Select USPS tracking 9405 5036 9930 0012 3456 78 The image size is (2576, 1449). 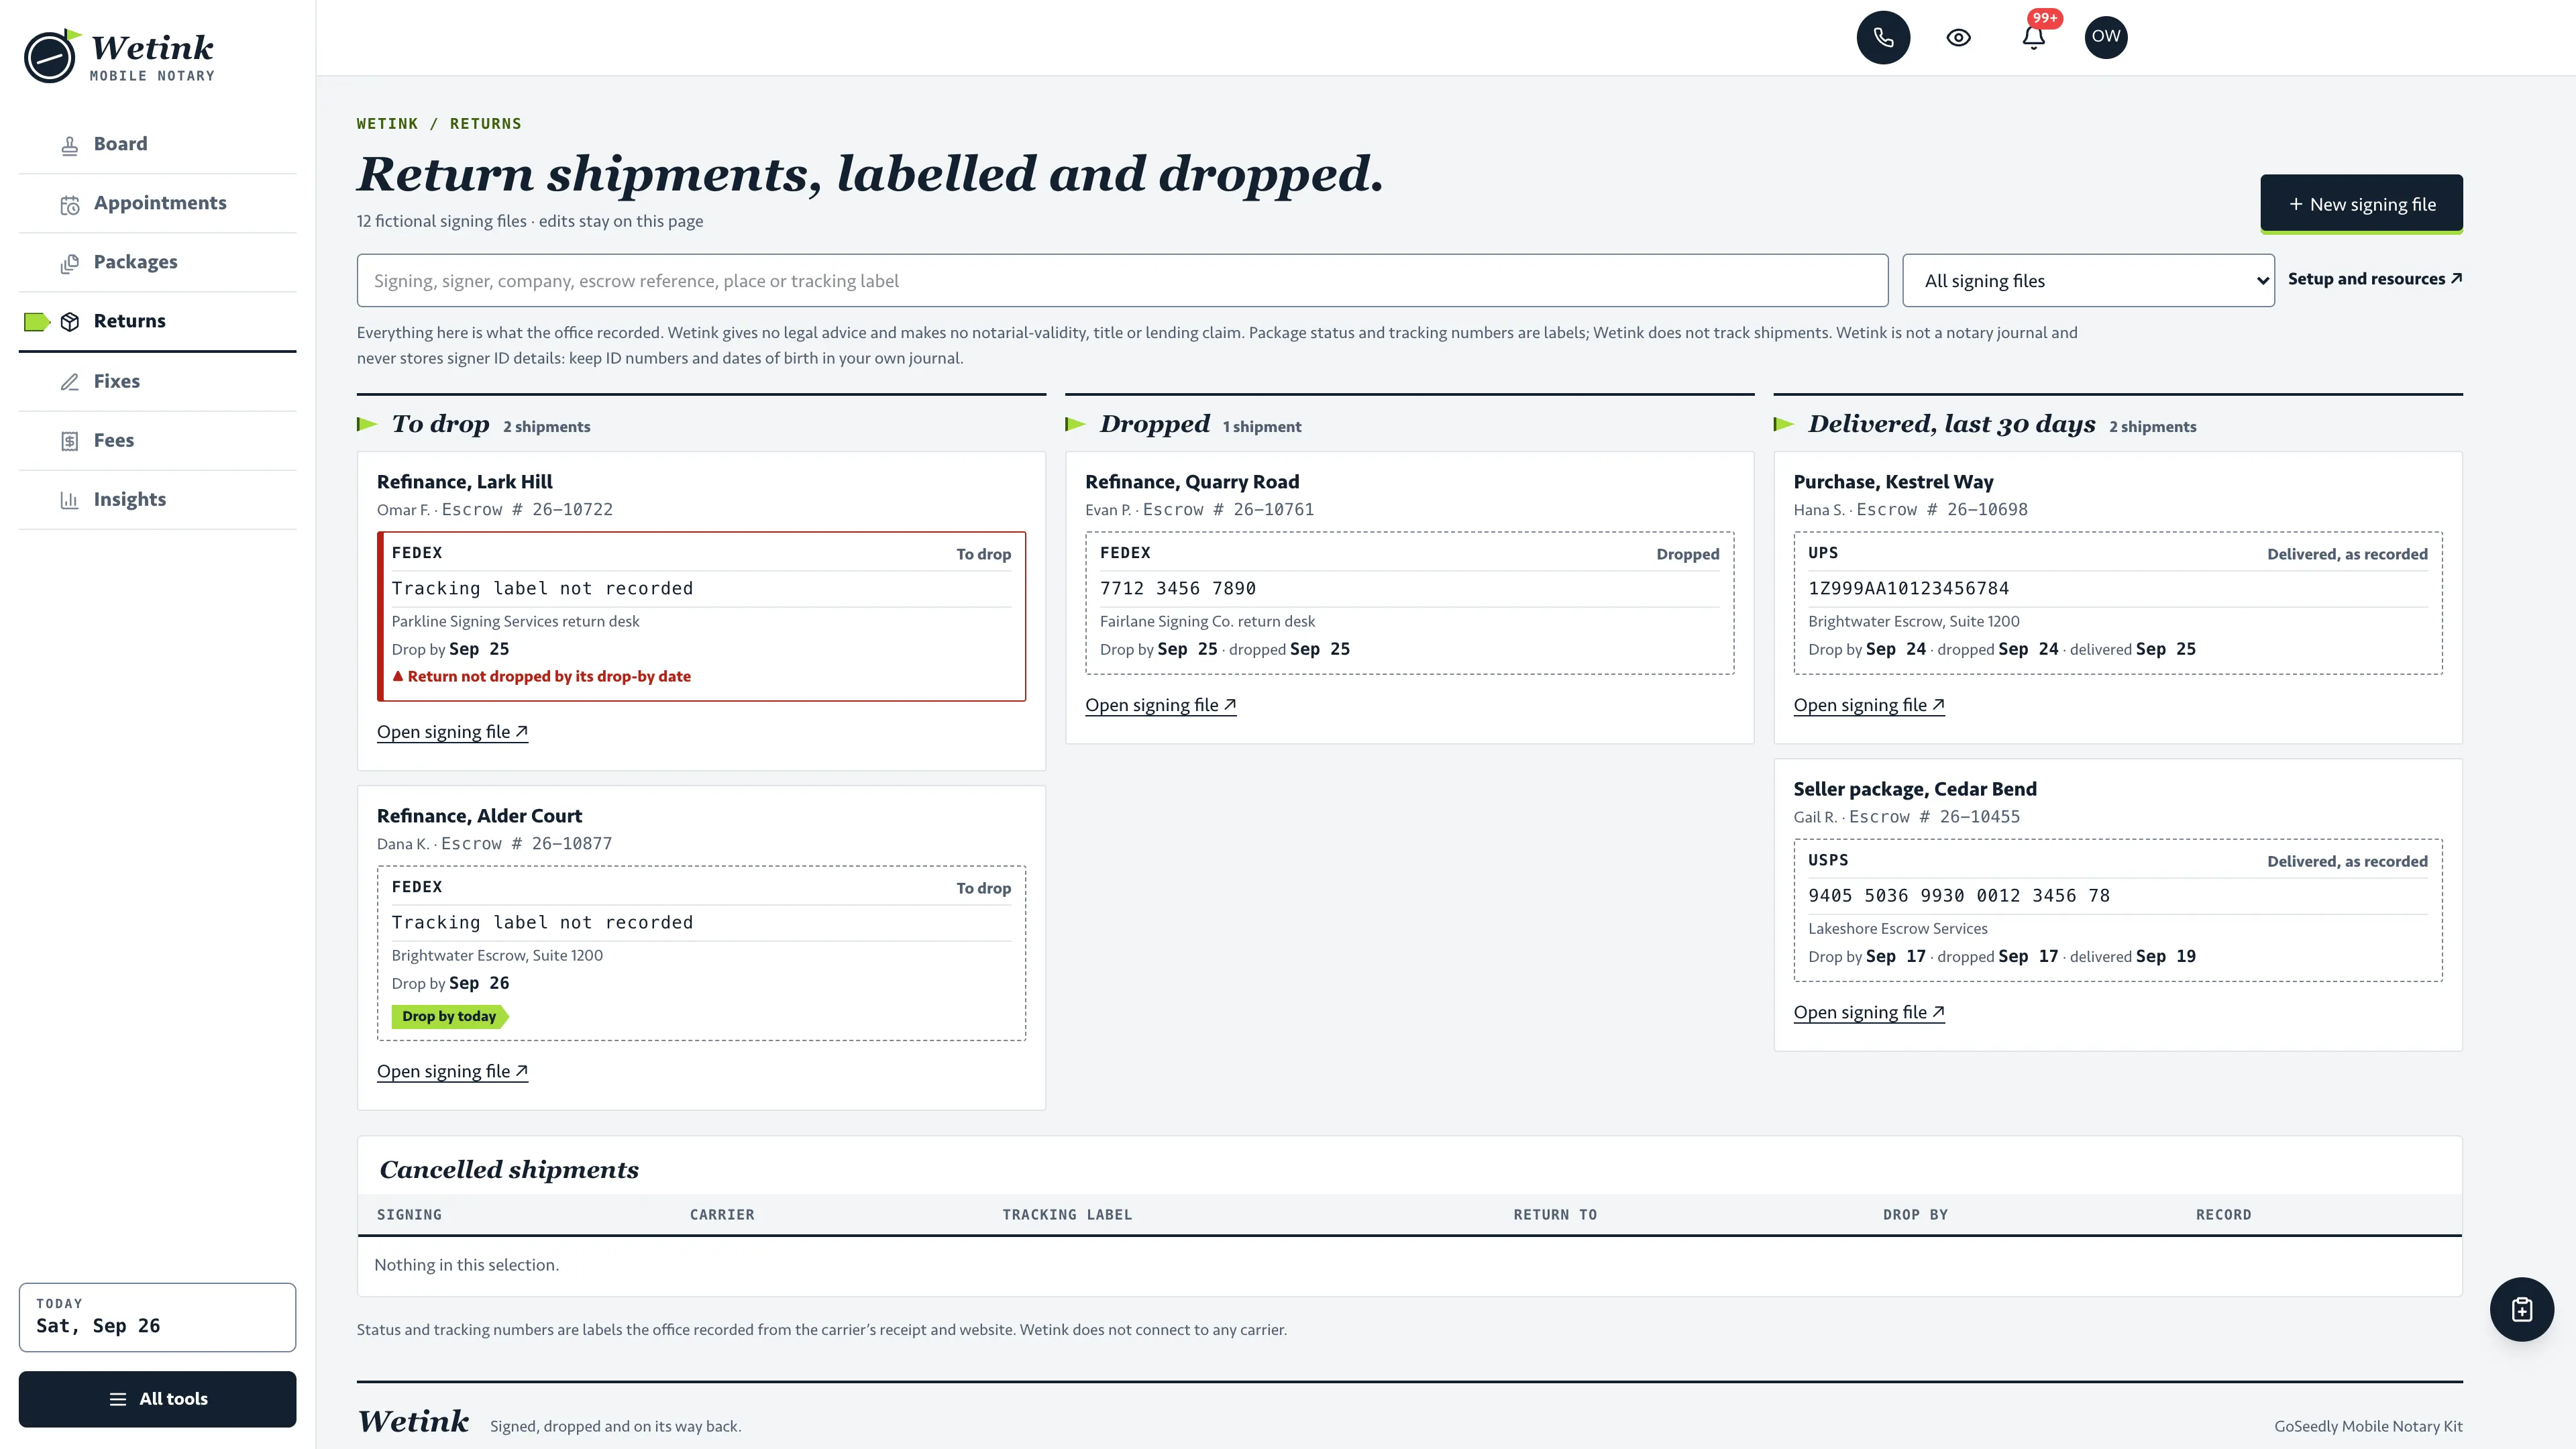1958,895
